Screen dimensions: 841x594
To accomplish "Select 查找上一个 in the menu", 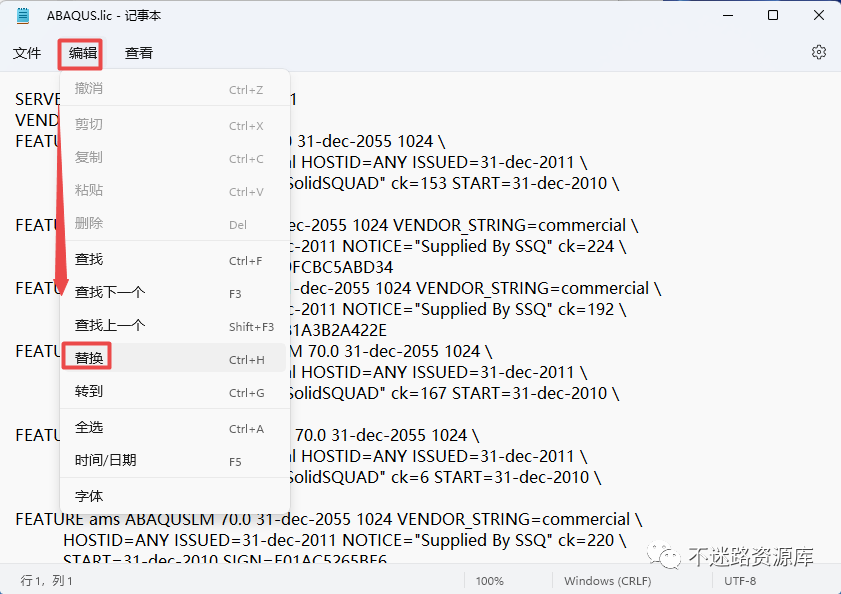I will click(174, 326).
